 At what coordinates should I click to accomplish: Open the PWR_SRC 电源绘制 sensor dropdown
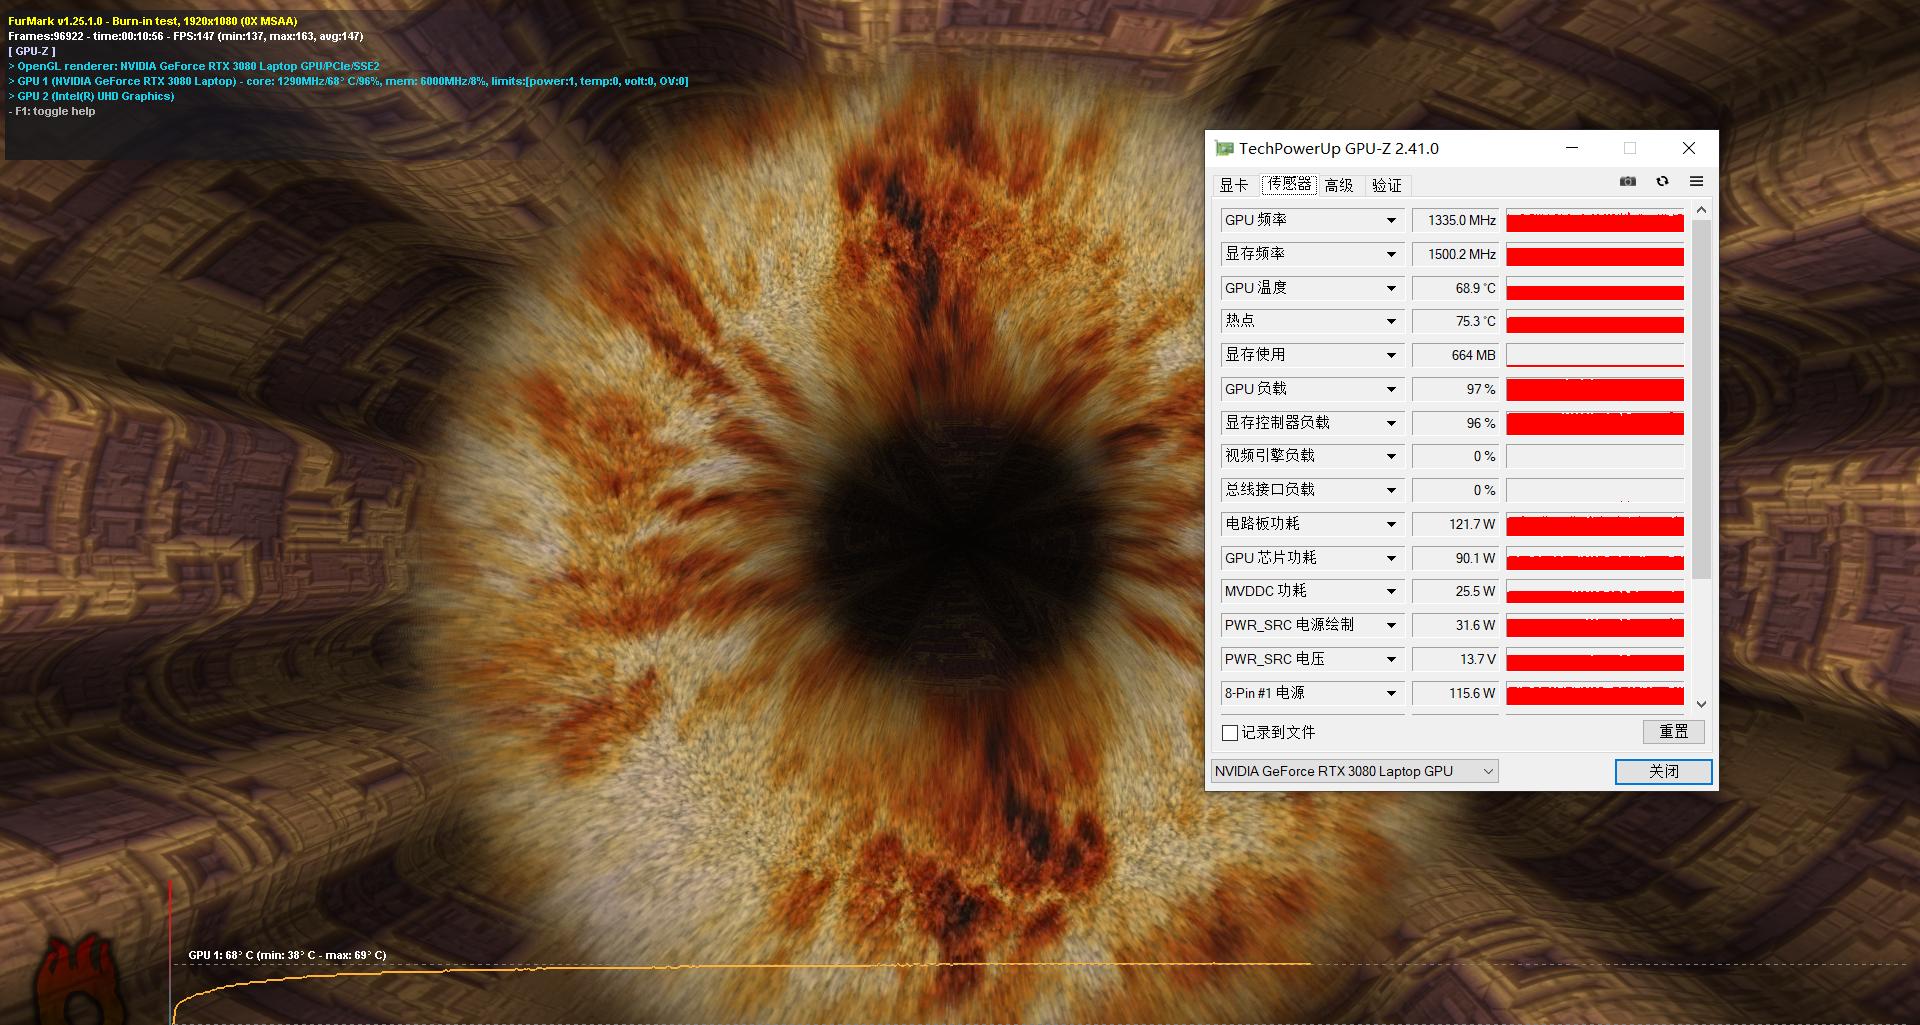coord(1391,625)
